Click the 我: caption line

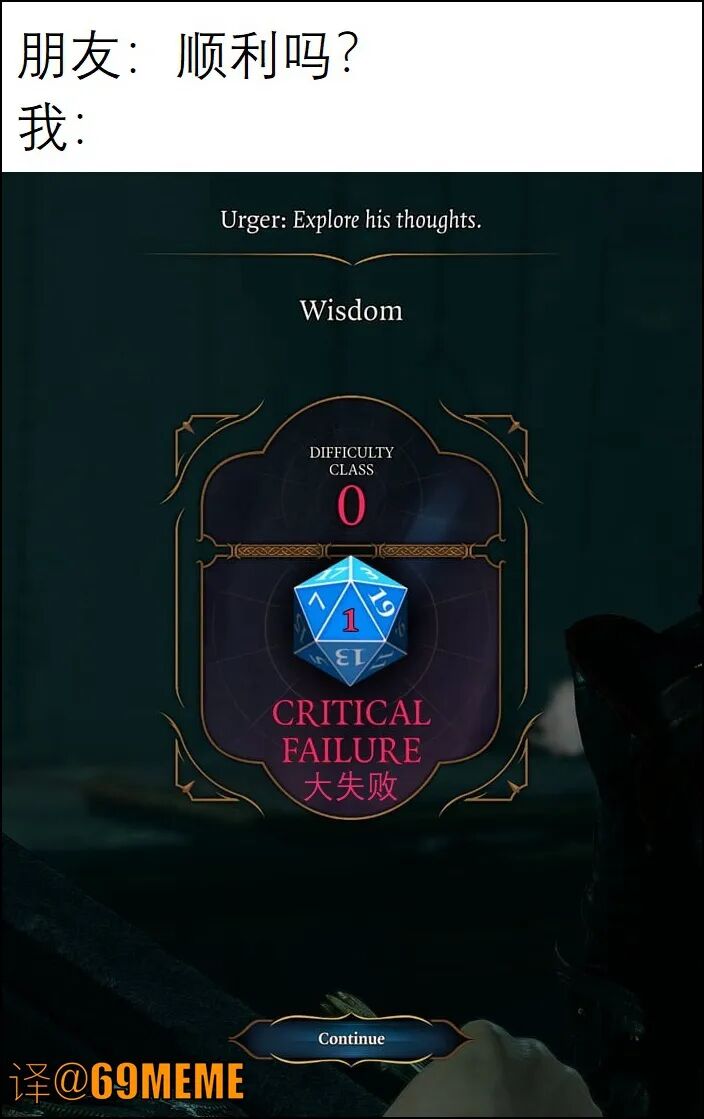(x=51, y=128)
